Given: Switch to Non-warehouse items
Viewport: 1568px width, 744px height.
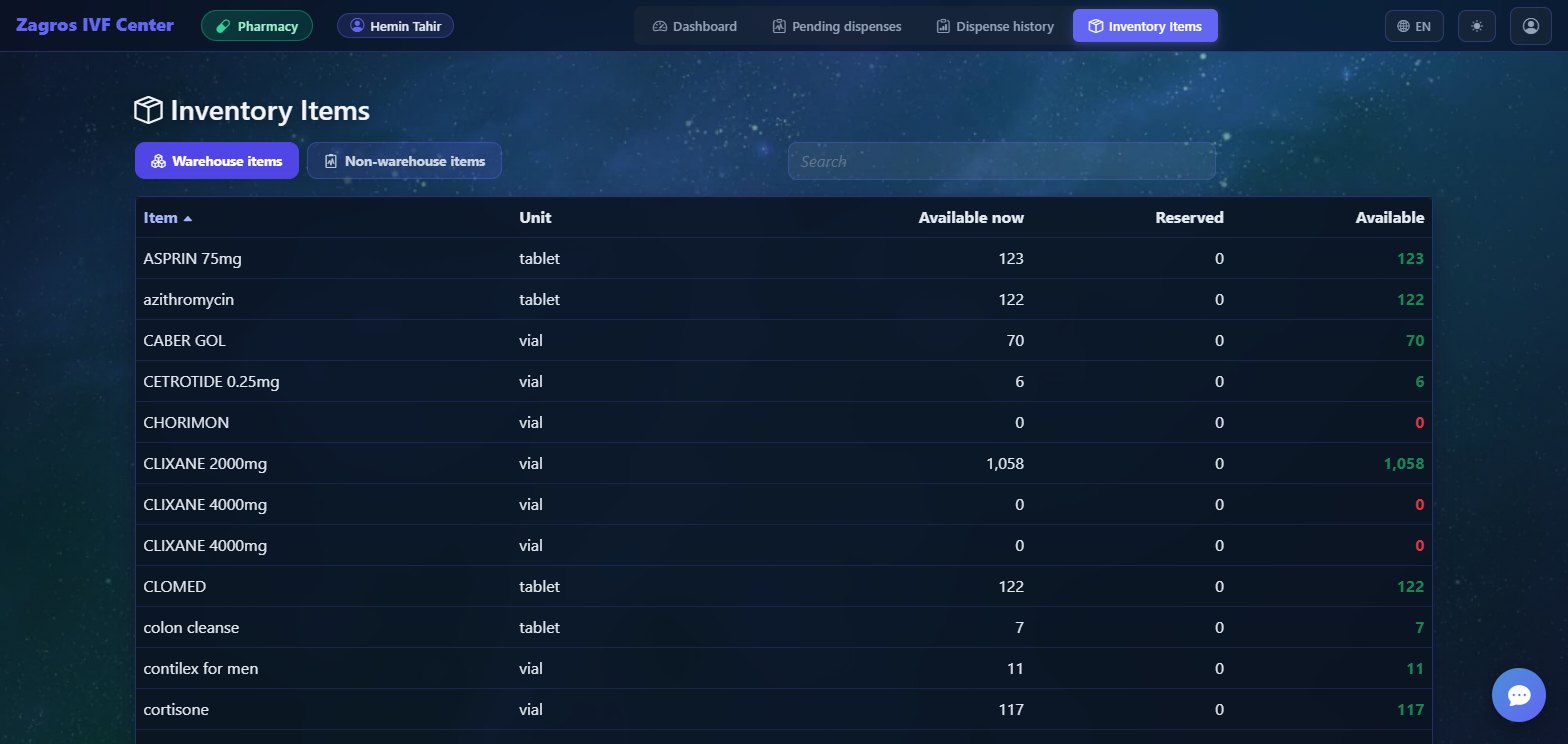Looking at the screenshot, I should coord(404,161).
